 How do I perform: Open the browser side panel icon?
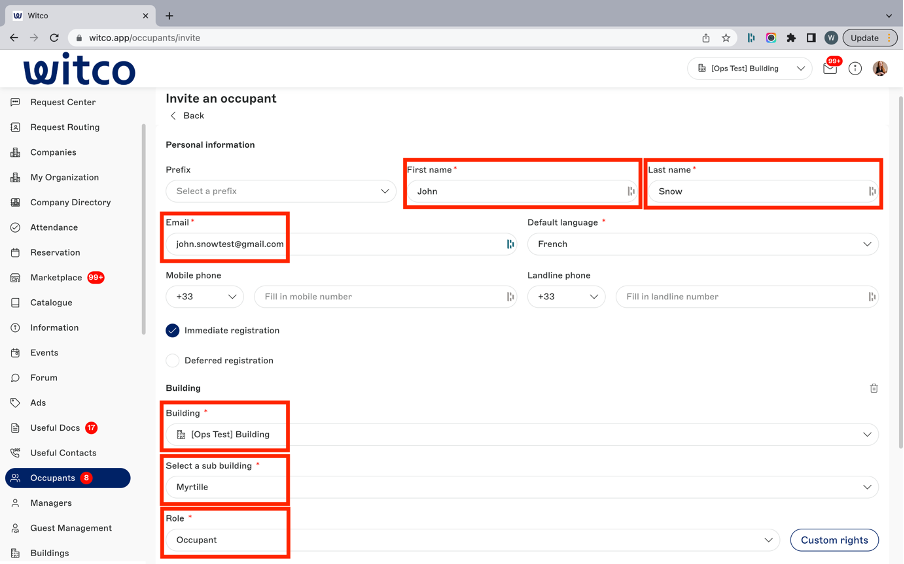[x=811, y=38]
